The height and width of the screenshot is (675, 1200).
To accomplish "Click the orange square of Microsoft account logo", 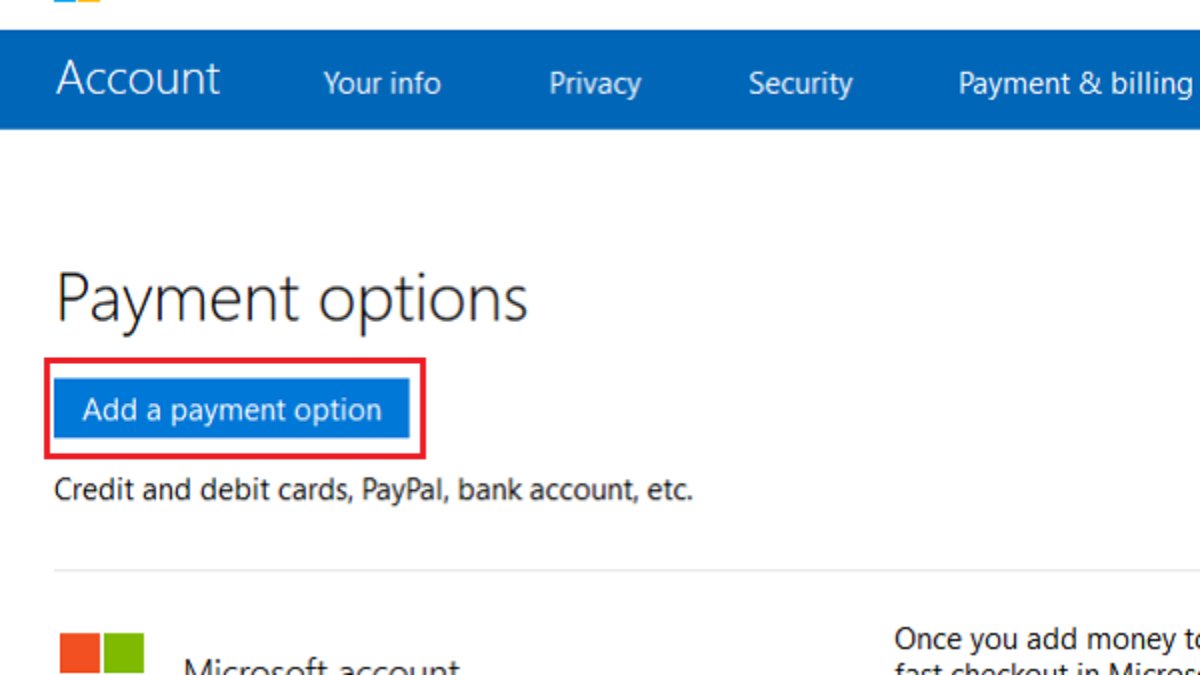I will tap(80, 653).
